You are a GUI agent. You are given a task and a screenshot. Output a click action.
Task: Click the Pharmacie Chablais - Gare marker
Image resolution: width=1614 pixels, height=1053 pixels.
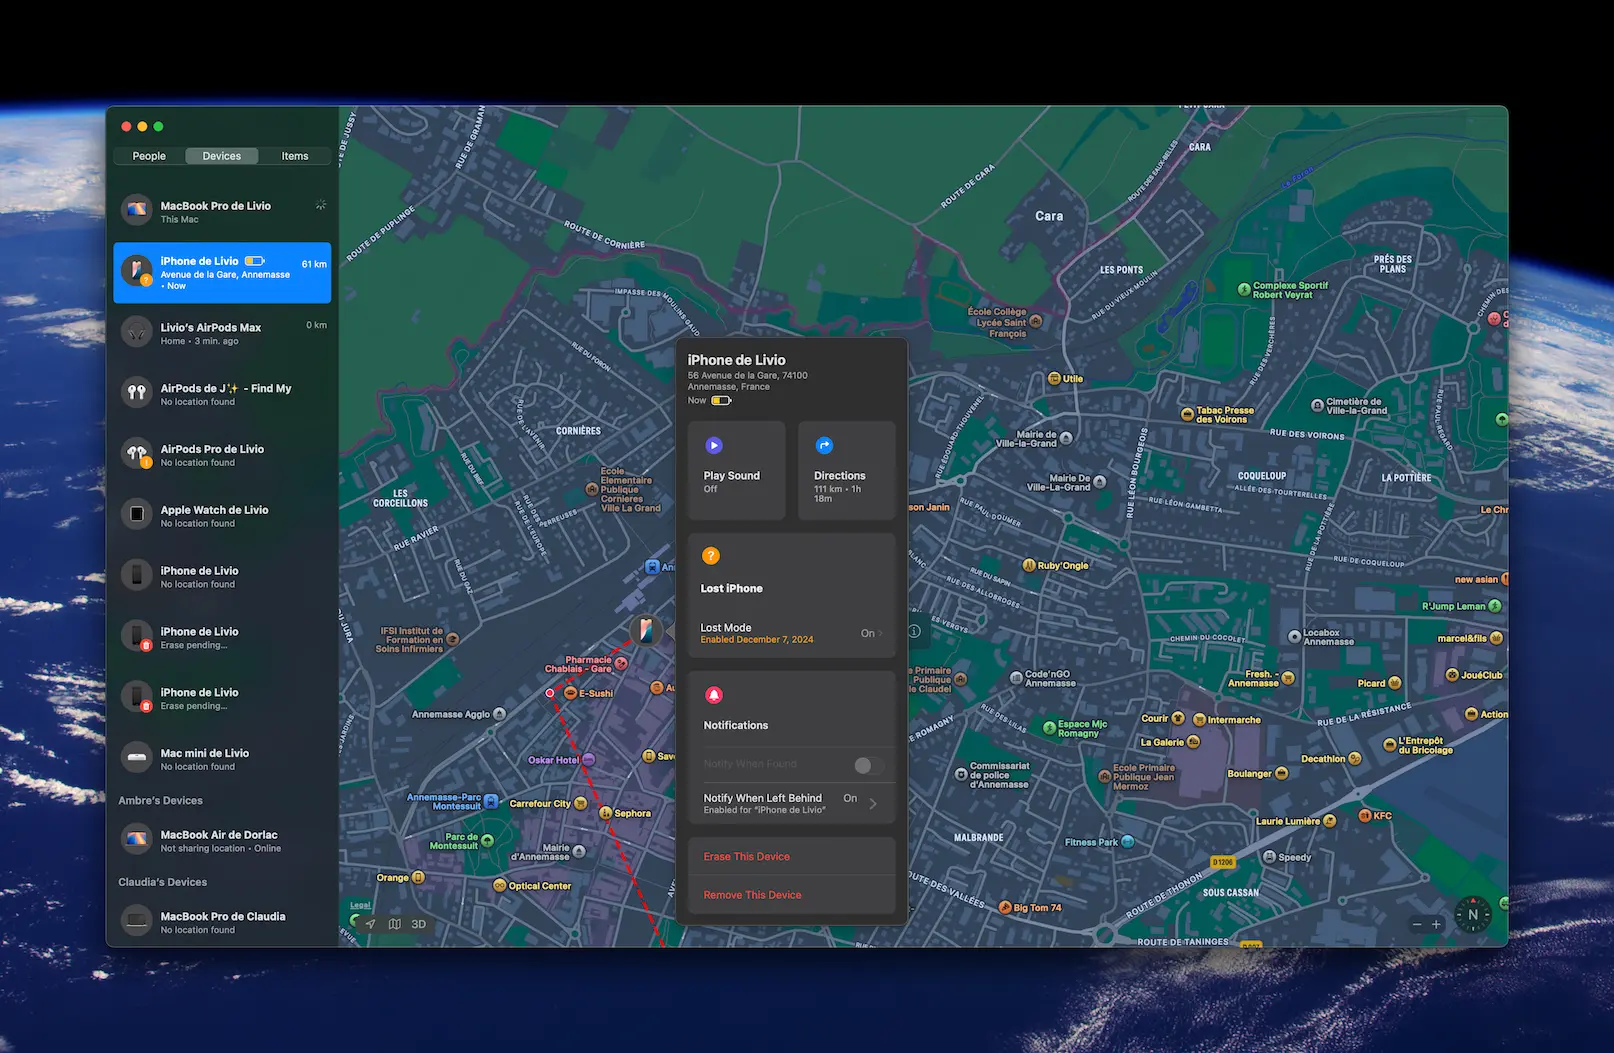point(621,663)
